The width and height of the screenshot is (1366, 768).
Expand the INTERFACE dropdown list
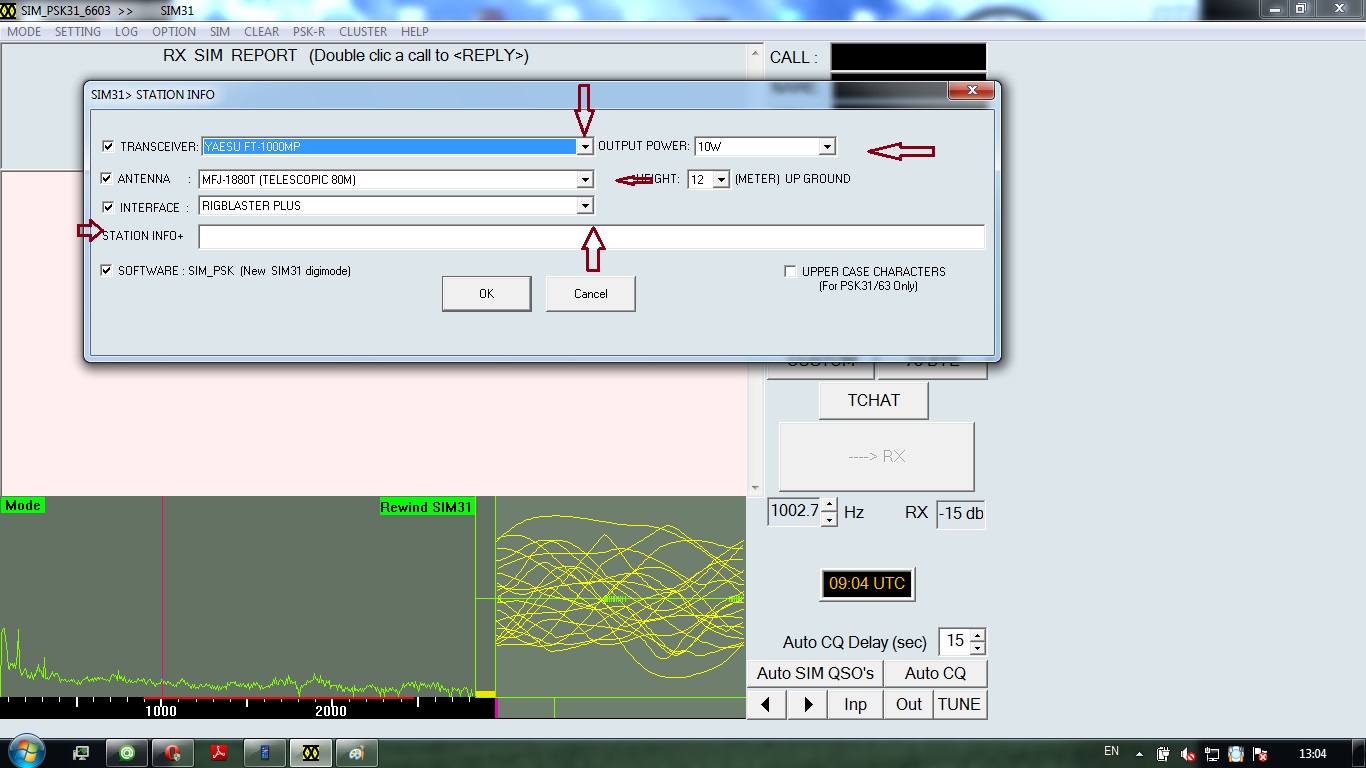click(x=585, y=206)
